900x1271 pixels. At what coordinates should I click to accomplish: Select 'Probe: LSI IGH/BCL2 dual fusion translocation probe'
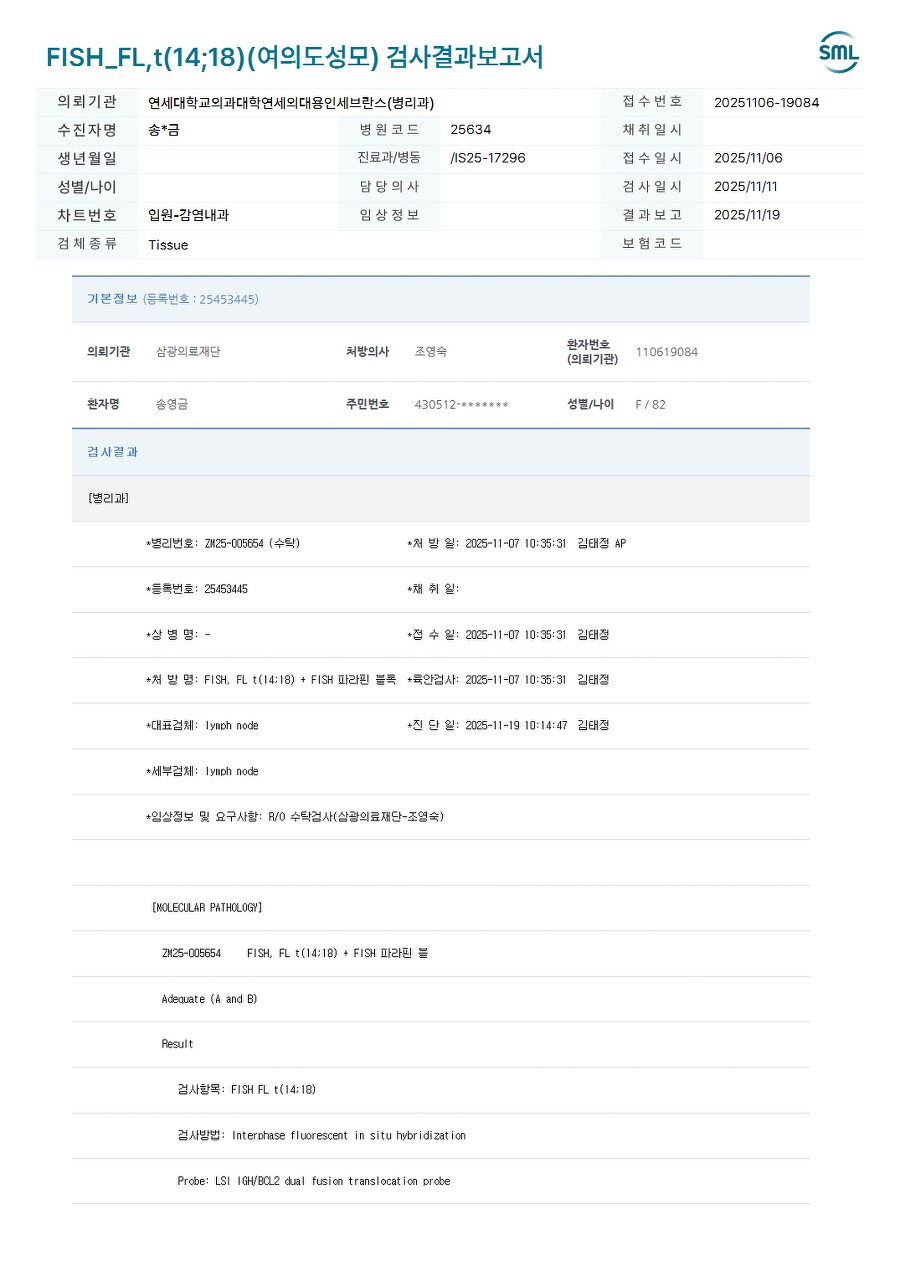pos(314,1181)
